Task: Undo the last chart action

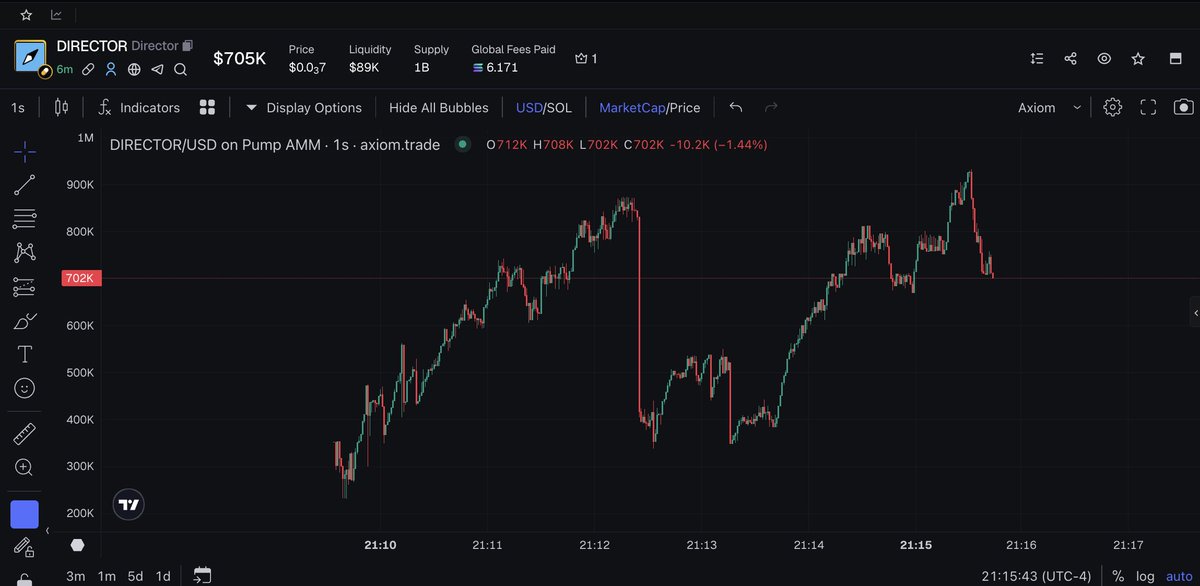Action: coord(736,107)
